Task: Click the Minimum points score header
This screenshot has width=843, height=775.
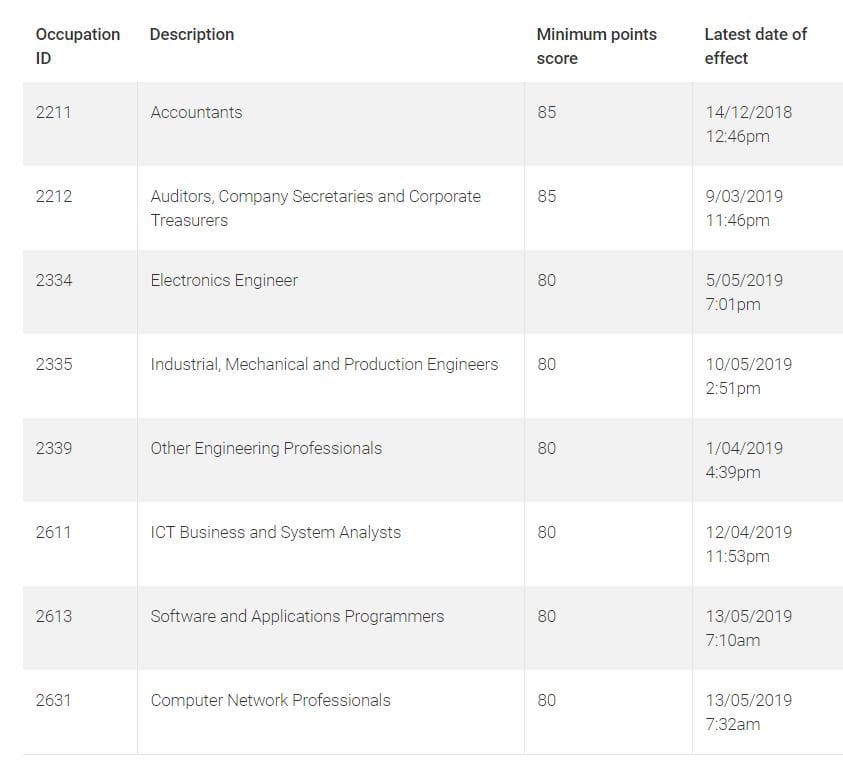Action: (x=596, y=46)
